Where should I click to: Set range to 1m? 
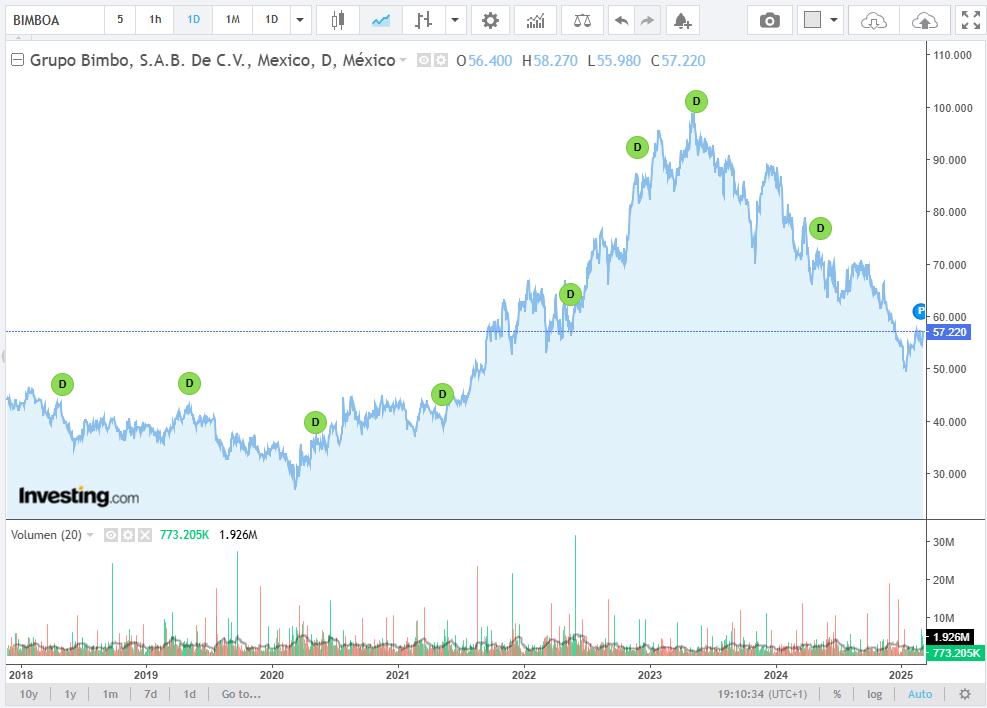coord(110,694)
